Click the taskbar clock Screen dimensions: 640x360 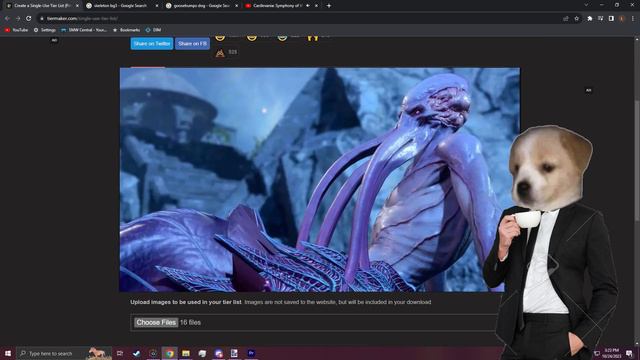pyautogui.click(x=611, y=353)
